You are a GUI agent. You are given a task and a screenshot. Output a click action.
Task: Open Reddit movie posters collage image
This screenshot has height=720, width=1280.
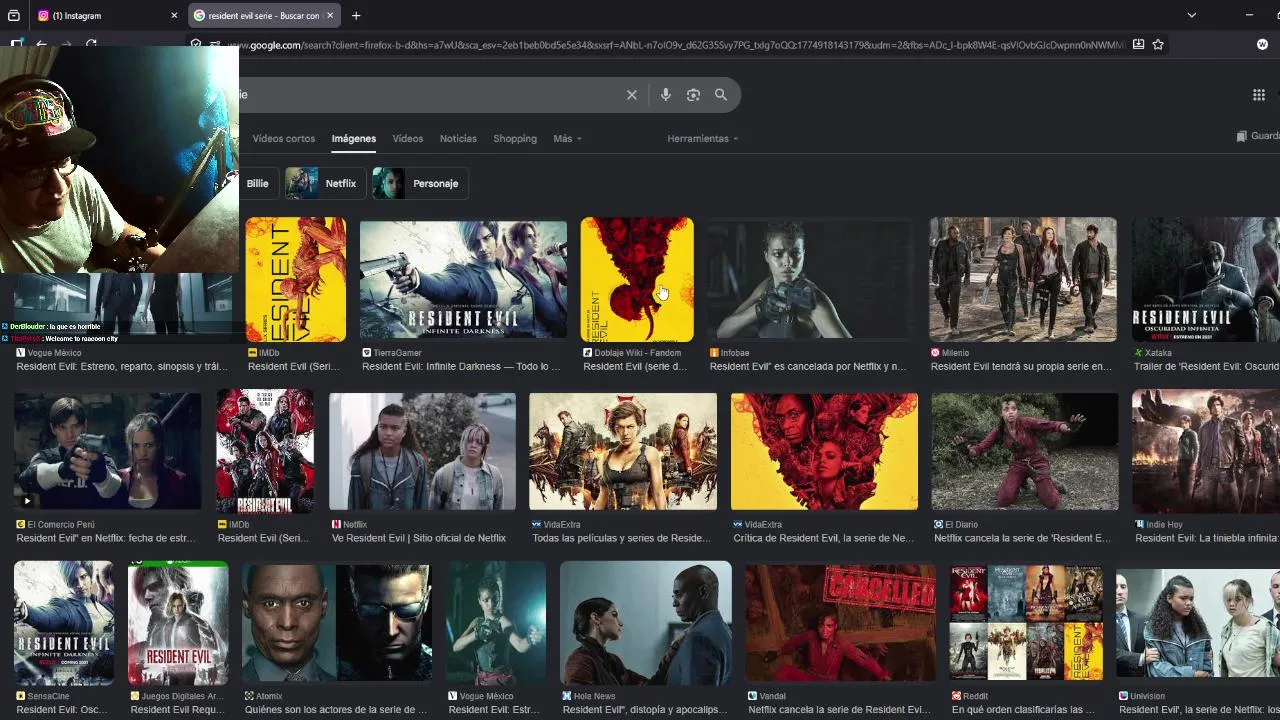tap(1026, 623)
